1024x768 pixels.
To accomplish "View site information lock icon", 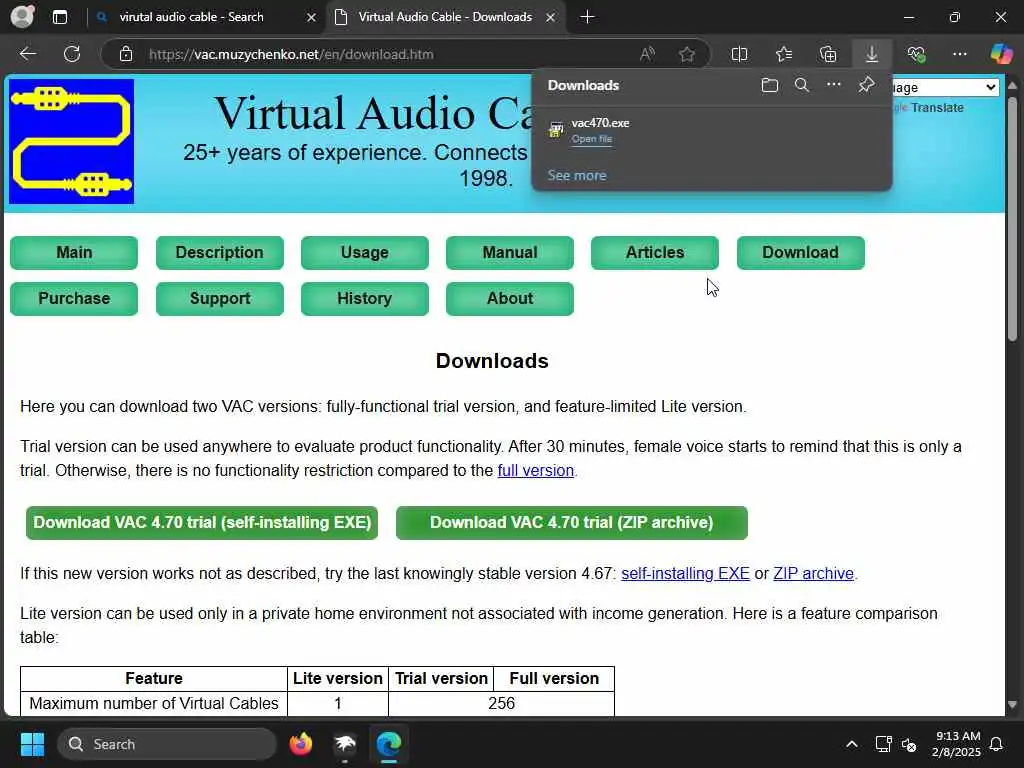I will tap(125, 54).
